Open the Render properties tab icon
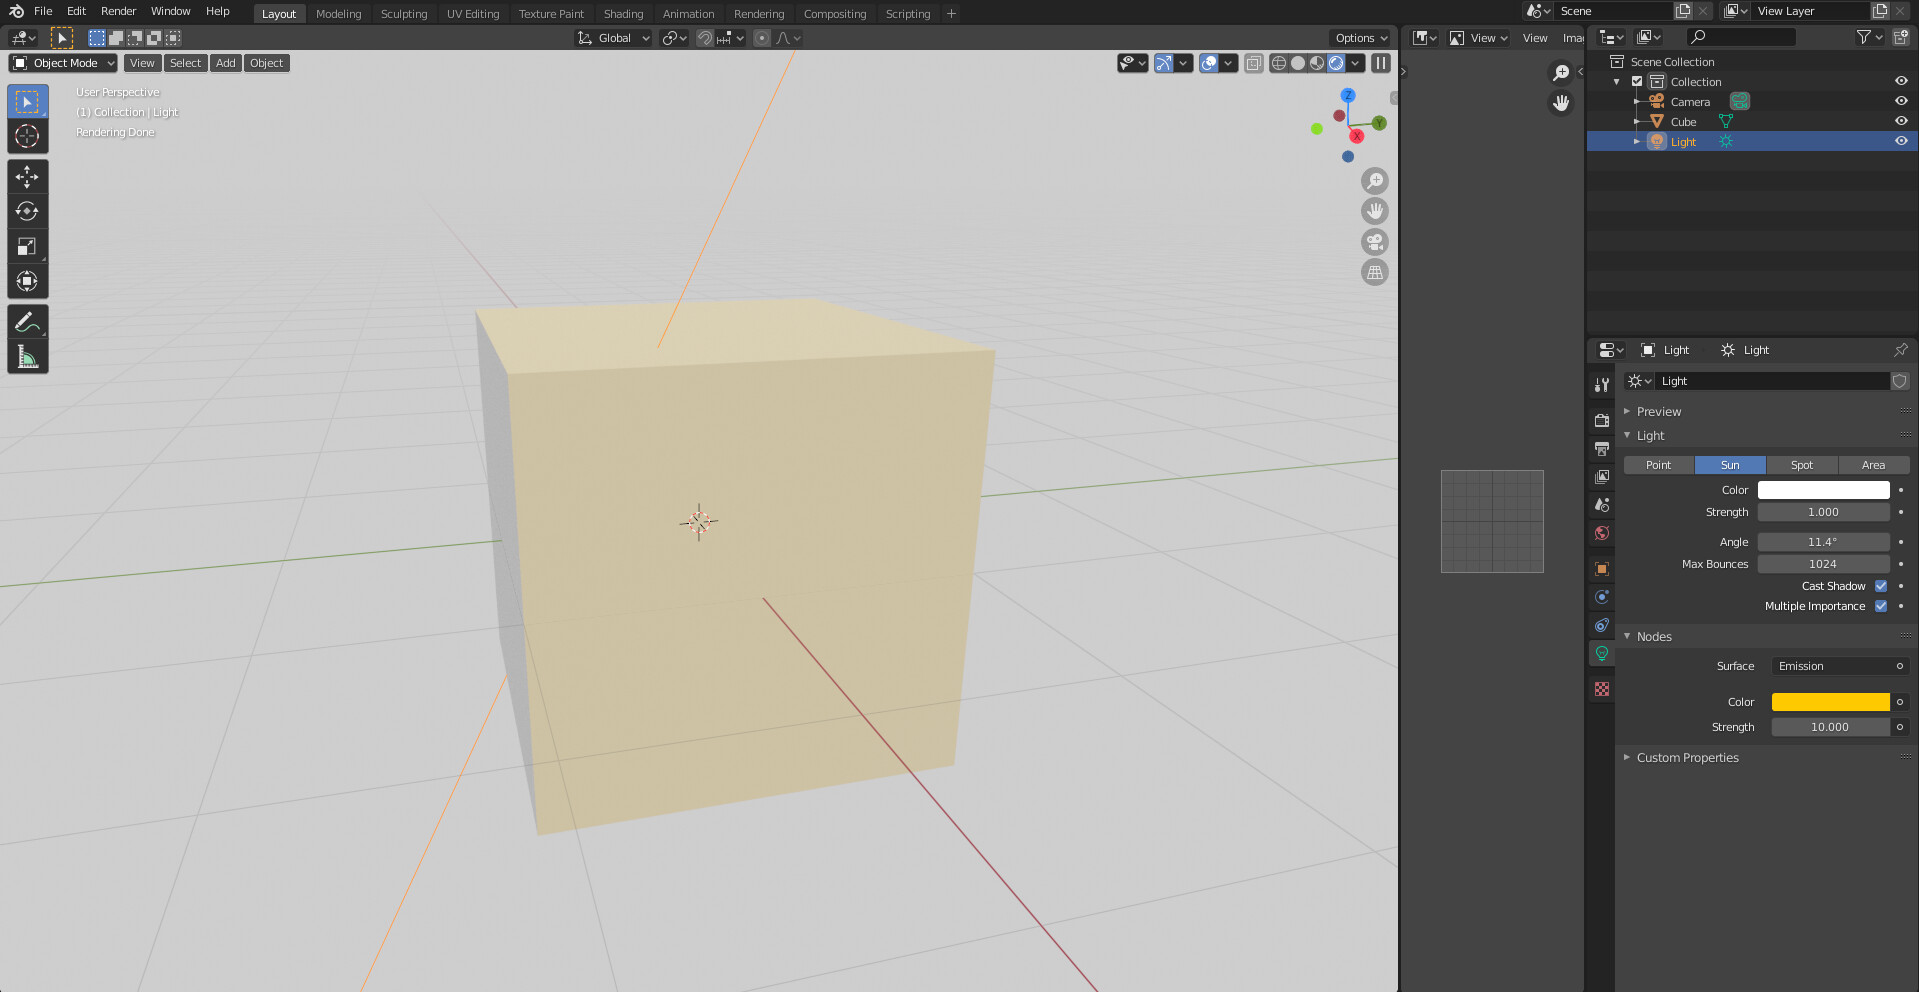1919x992 pixels. point(1602,421)
